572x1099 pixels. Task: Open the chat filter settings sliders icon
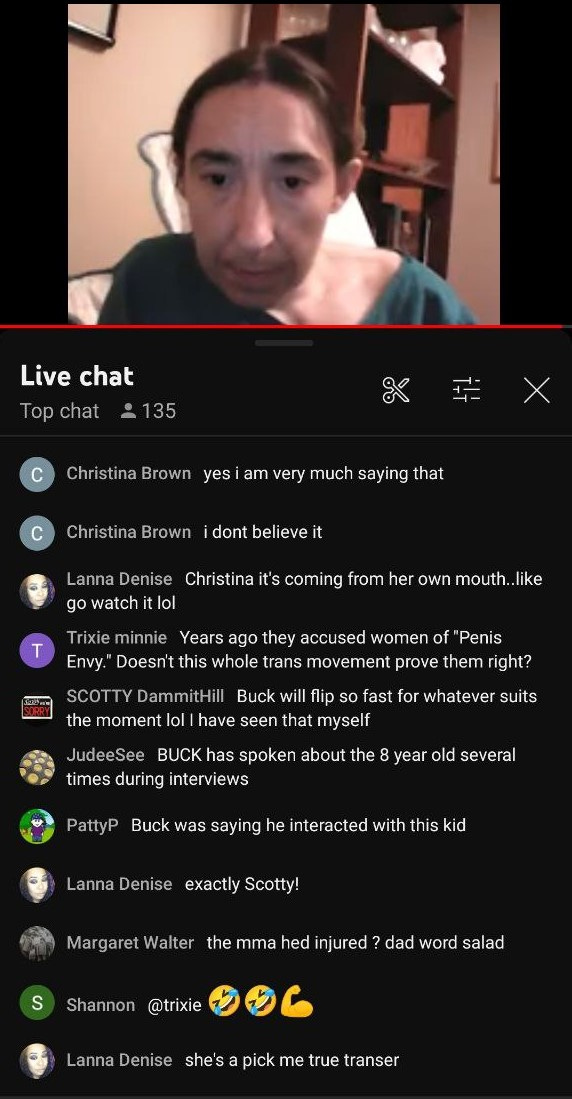pyautogui.click(x=466, y=390)
